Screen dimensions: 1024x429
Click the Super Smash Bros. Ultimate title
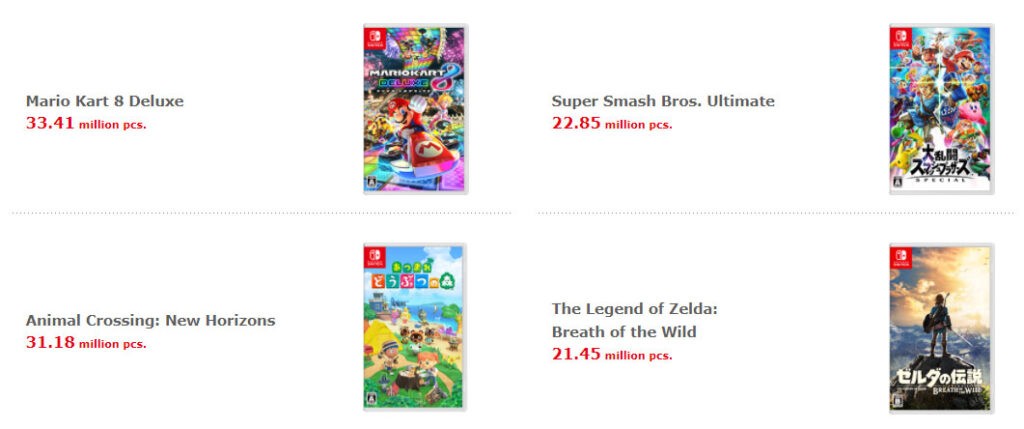[663, 101]
